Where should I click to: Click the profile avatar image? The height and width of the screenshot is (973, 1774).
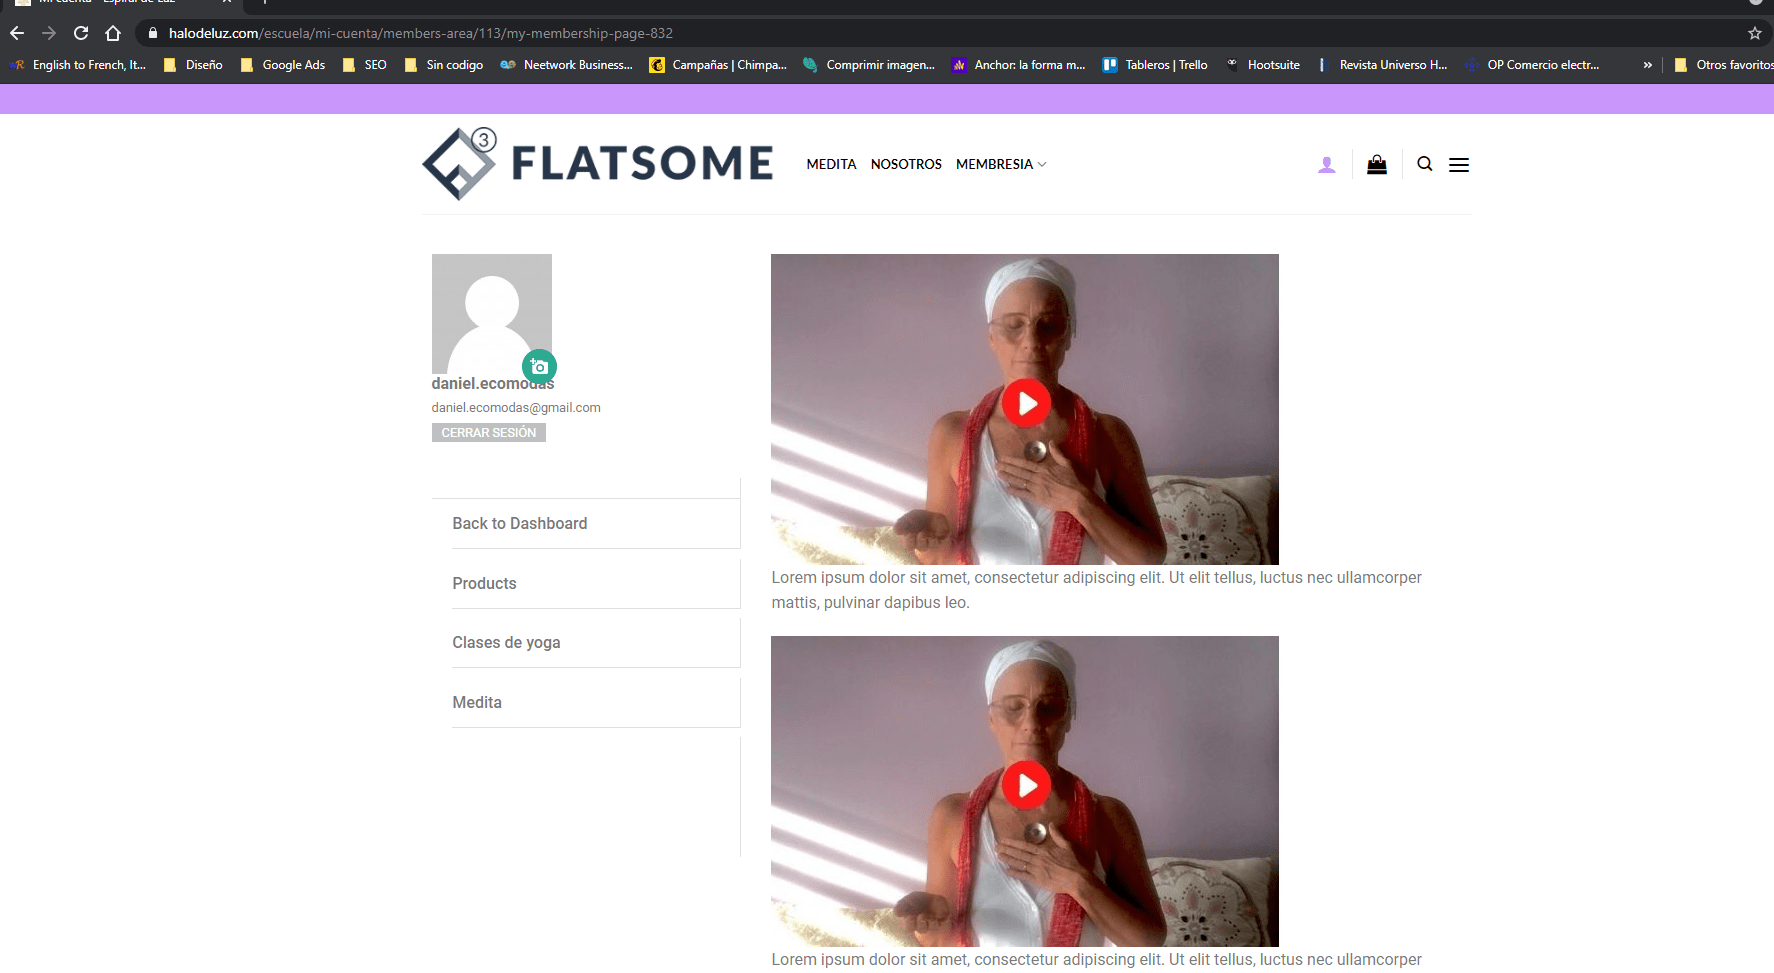click(492, 314)
